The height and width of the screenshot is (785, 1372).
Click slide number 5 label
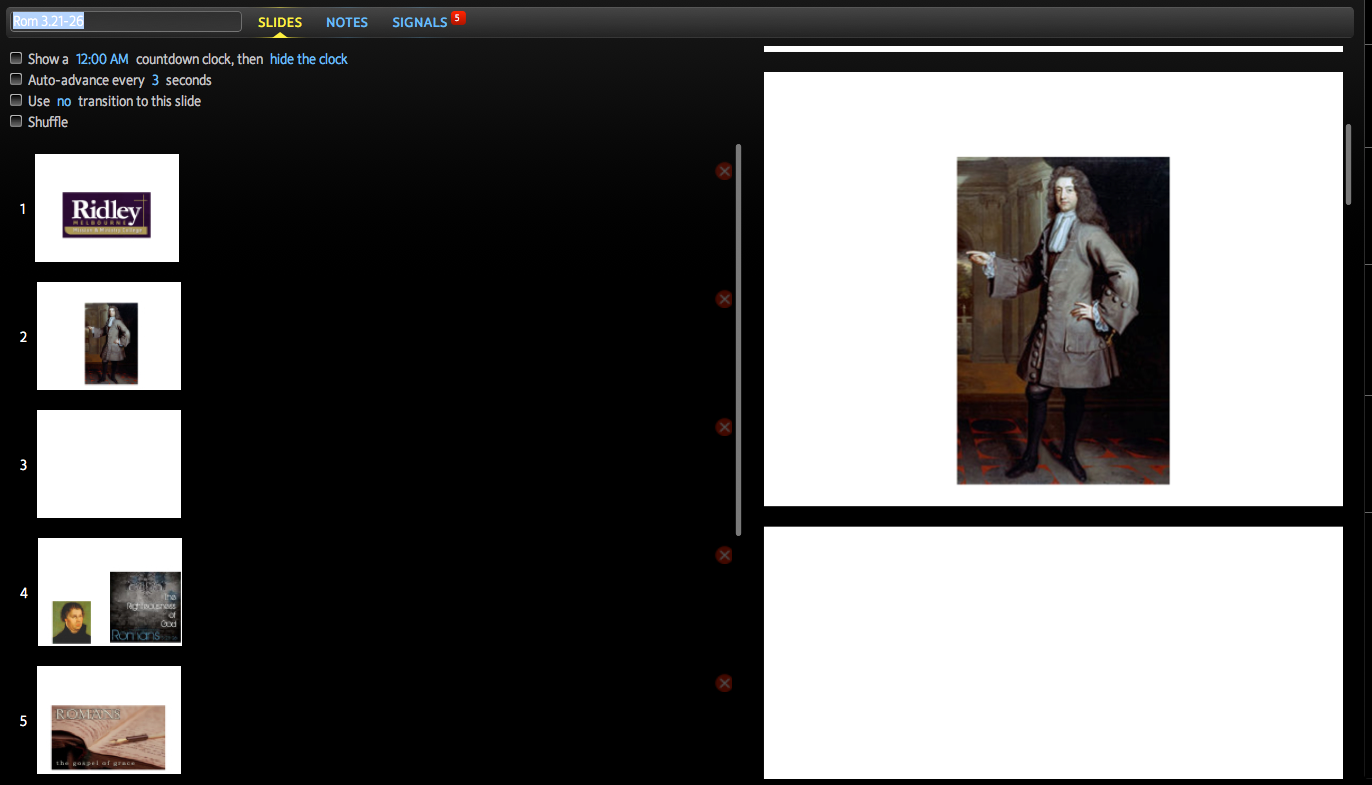(x=23, y=721)
